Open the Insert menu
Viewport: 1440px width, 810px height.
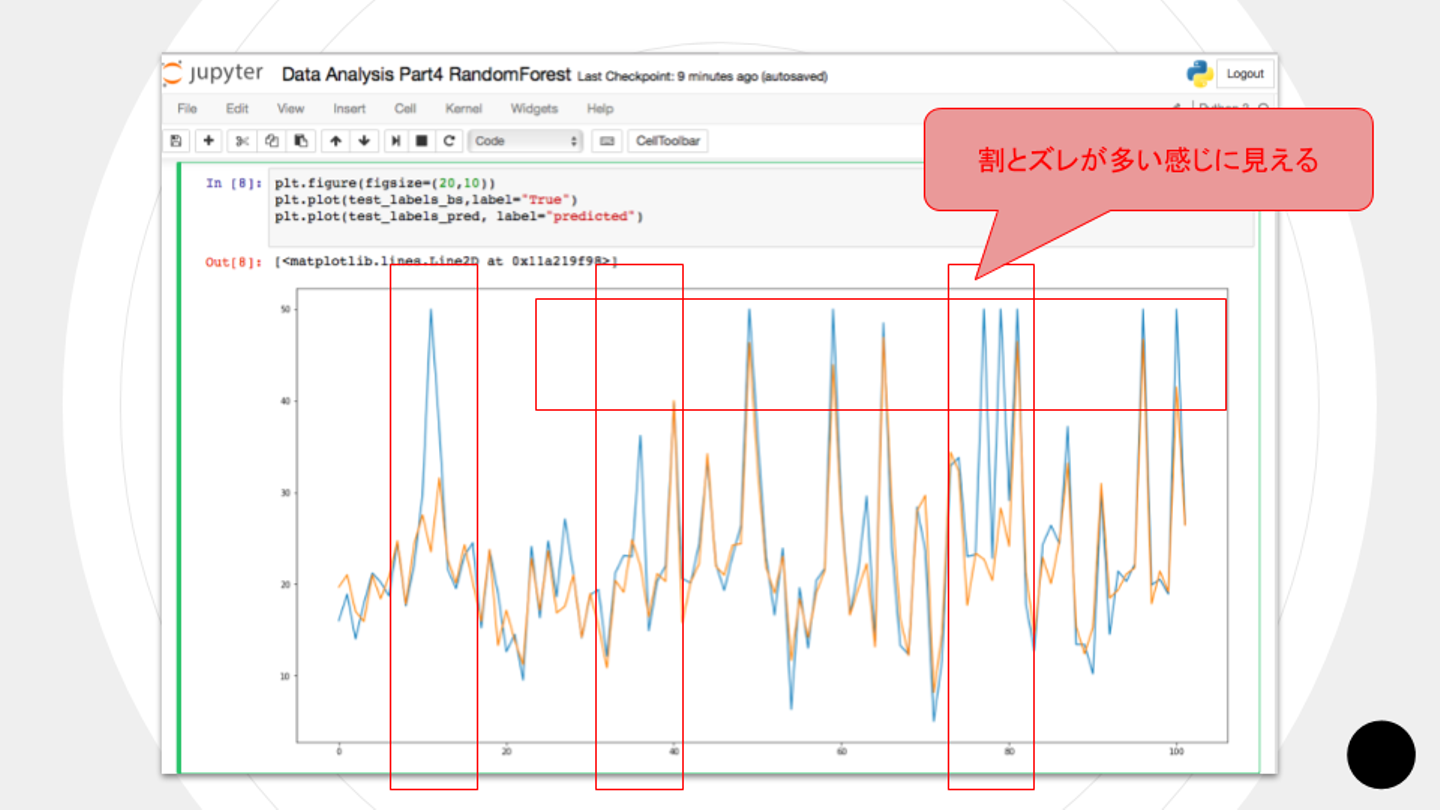click(350, 108)
